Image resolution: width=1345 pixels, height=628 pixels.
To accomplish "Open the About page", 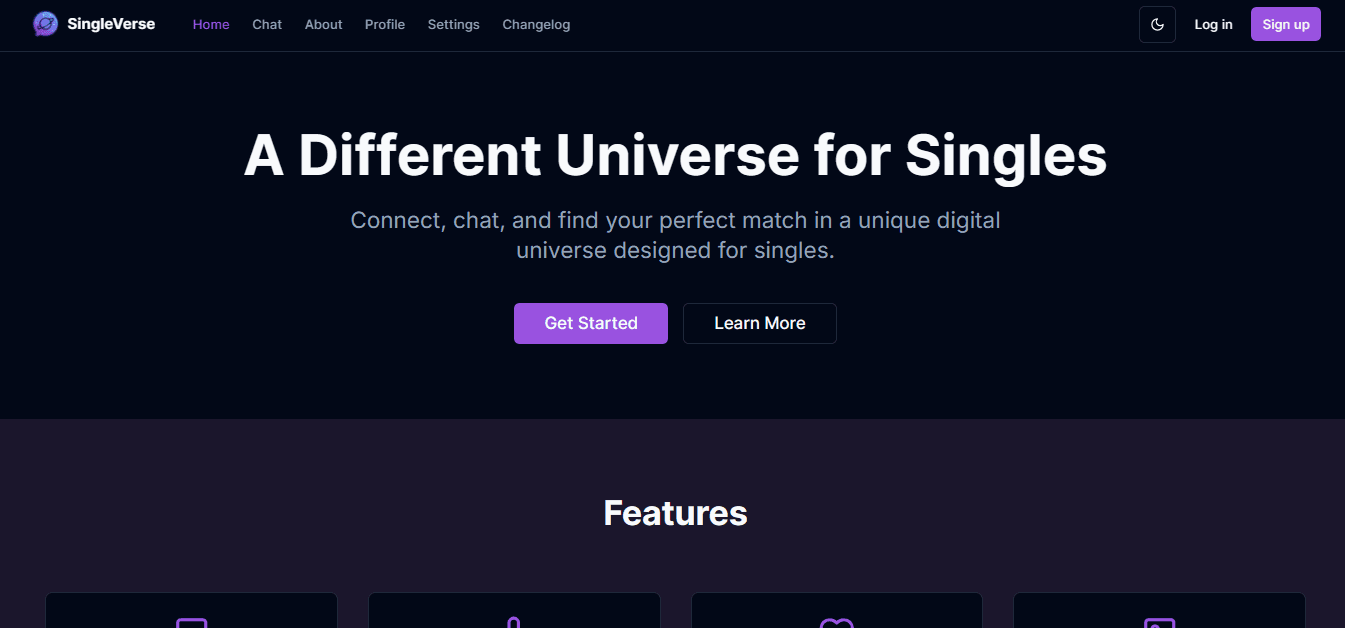I will point(323,24).
